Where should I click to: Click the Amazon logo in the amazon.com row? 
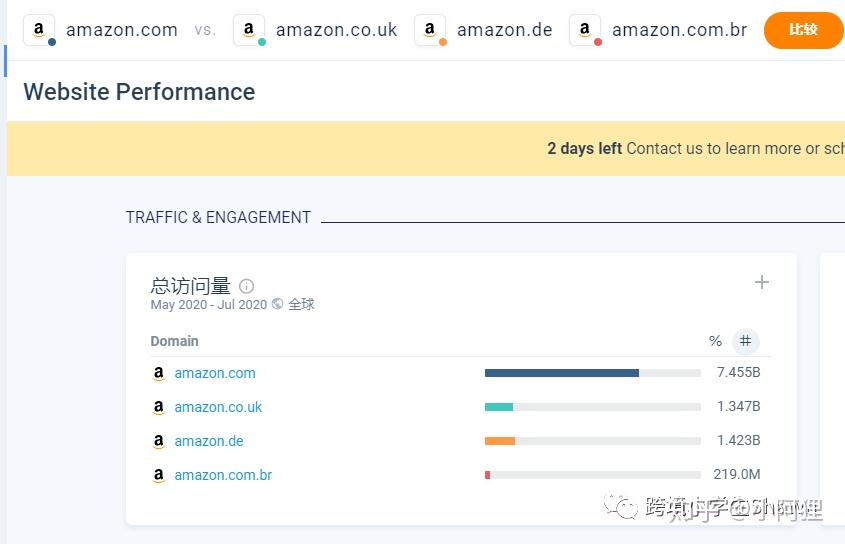click(158, 373)
